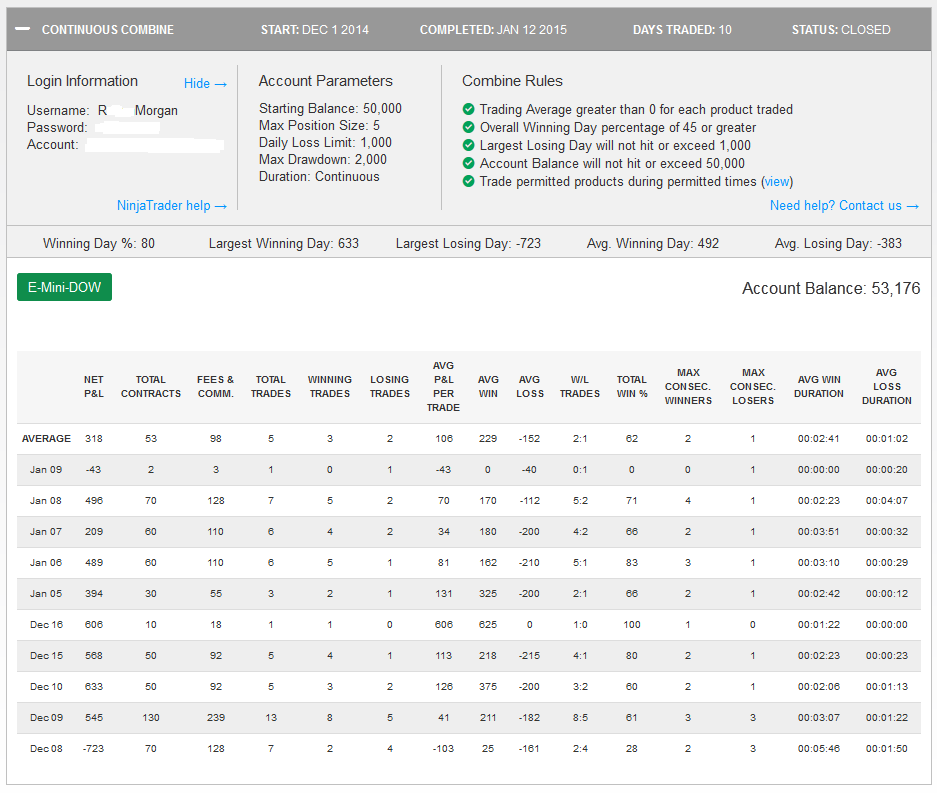Screen dimensions: 937x793
Task: Click the AVG LOSS column header
Action: point(530,387)
